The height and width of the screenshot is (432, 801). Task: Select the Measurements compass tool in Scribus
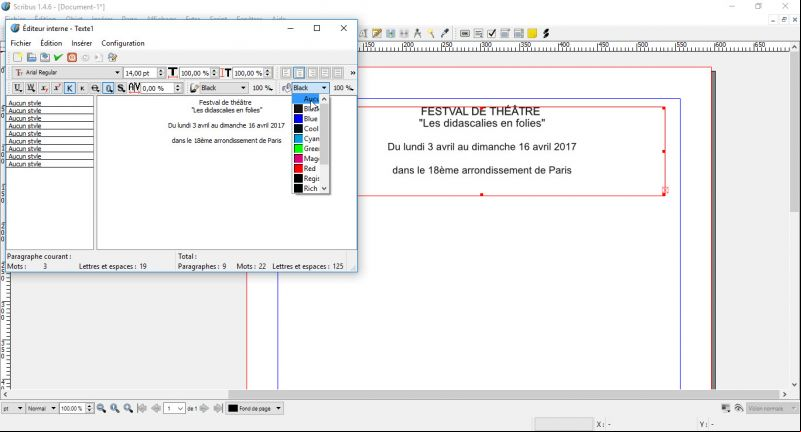coord(418,33)
